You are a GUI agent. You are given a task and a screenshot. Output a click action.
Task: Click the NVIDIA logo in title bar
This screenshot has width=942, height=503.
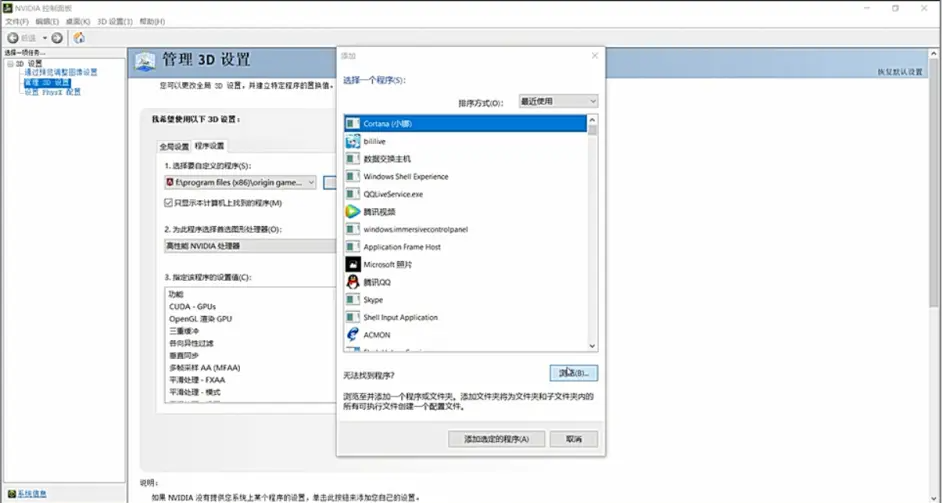tap(8, 8)
